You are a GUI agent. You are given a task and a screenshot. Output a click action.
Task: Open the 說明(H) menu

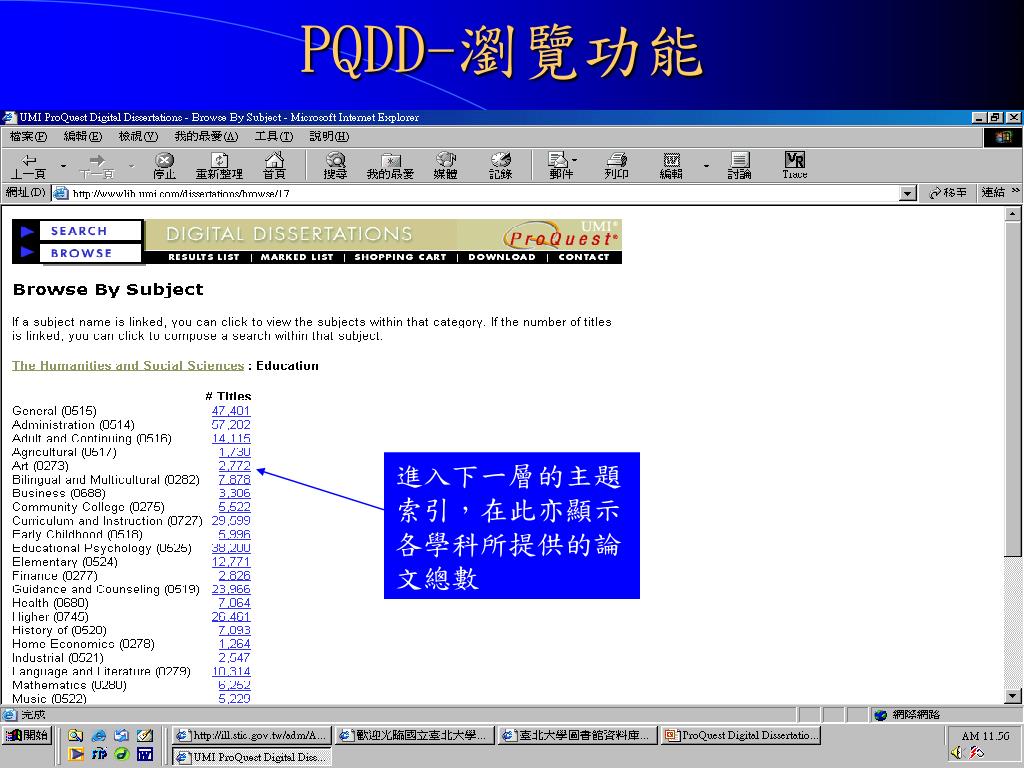(329, 136)
